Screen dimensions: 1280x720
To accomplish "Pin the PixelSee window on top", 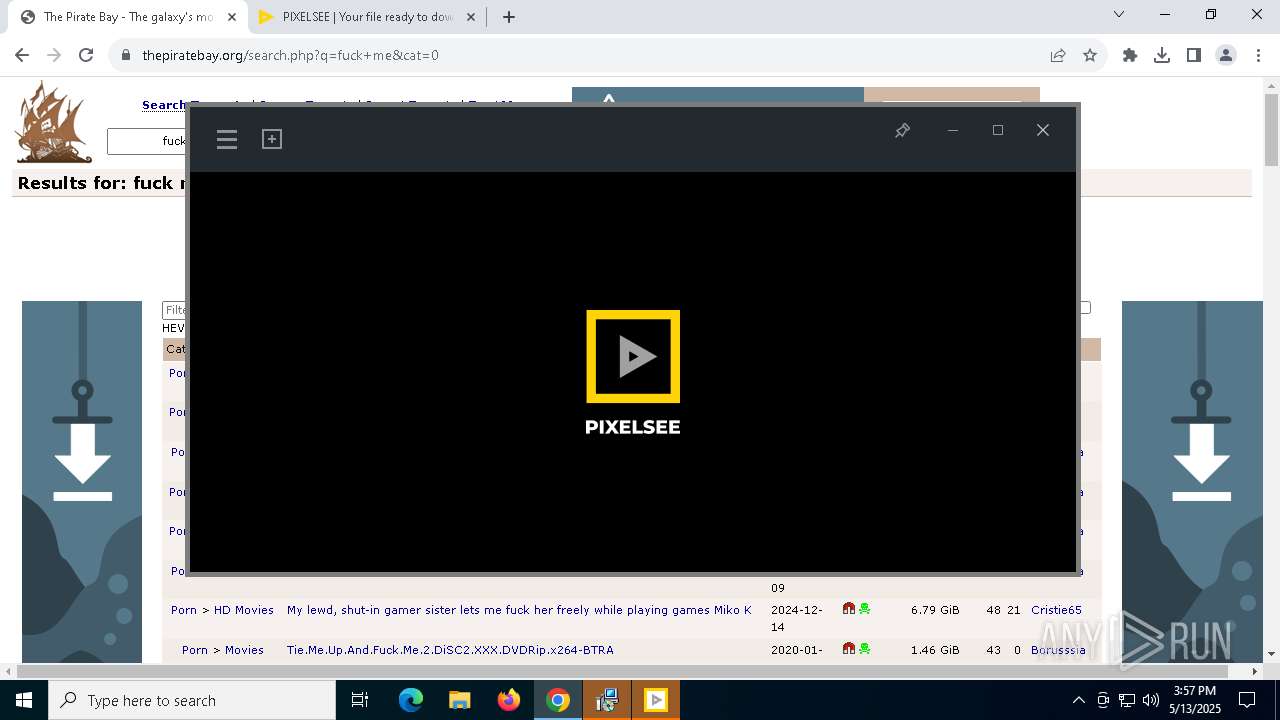I will [x=902, y=130].
